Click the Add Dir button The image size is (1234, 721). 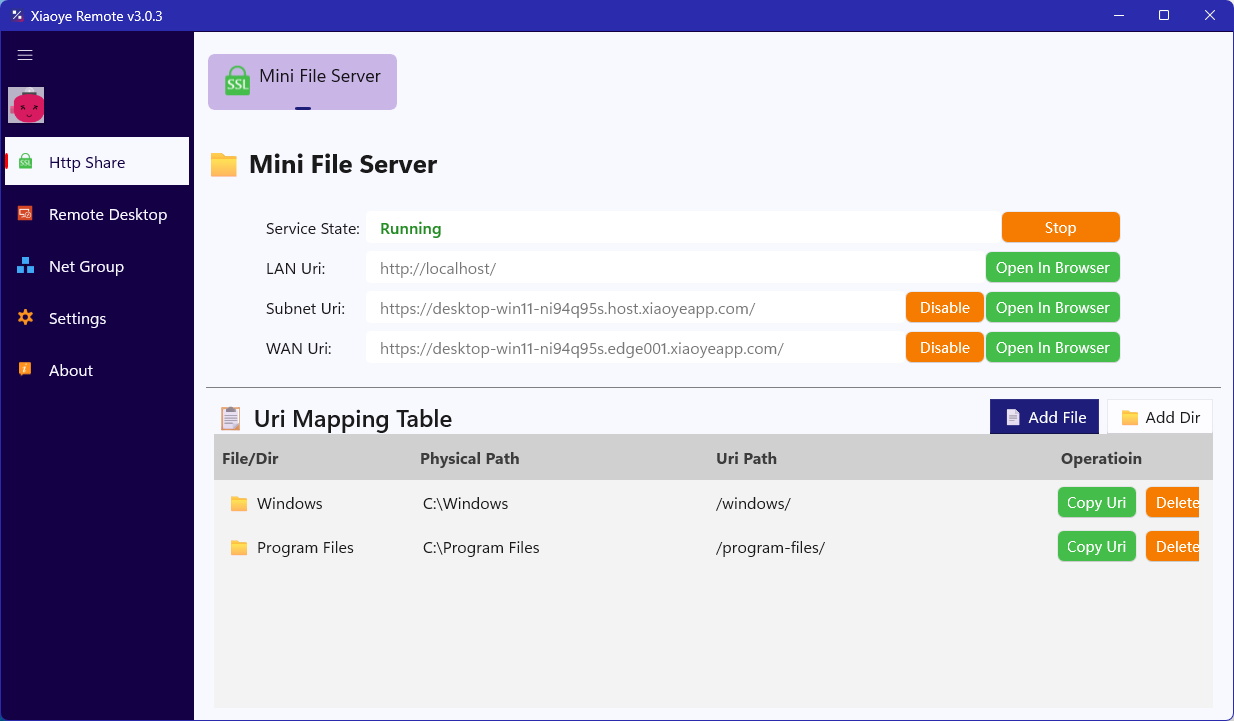1160,417
